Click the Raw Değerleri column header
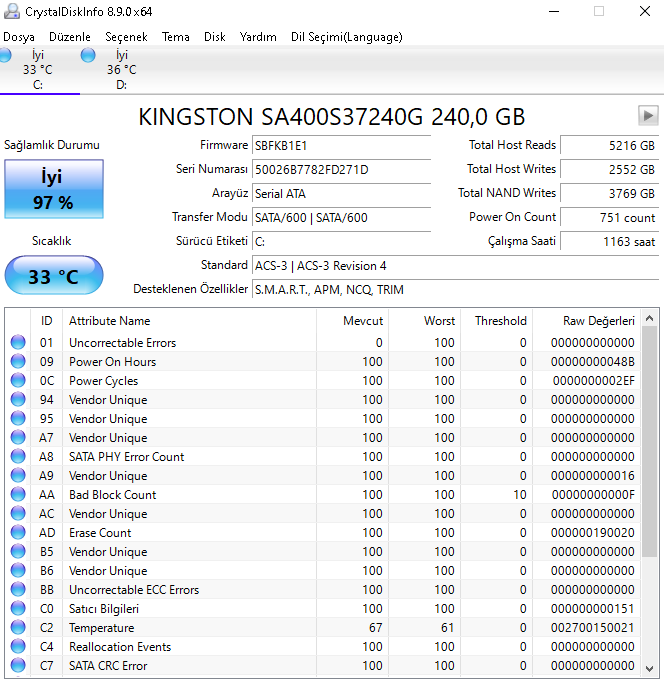The width and height of the screenshot is (664, 683). (x=586, y=321)
